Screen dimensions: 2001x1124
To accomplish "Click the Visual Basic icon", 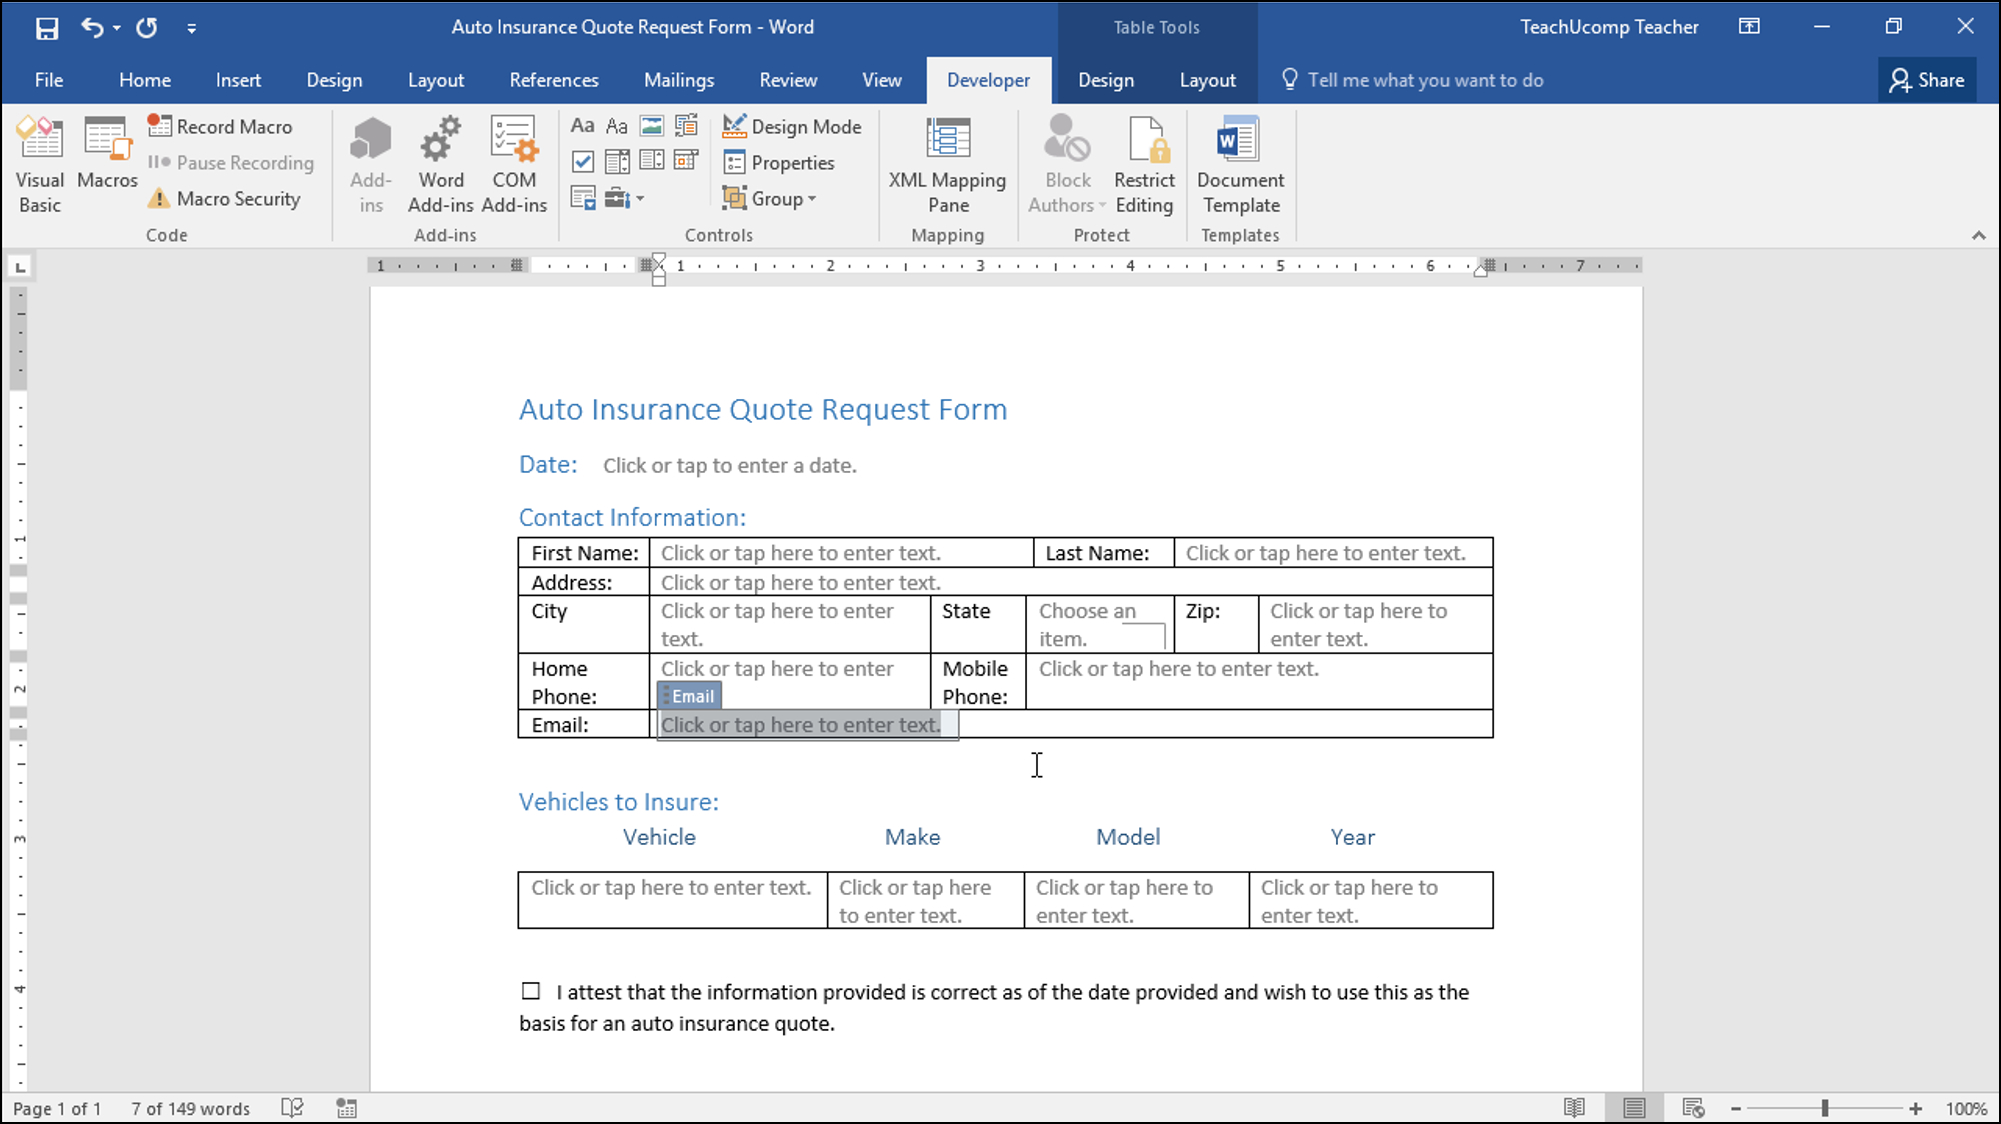I will (38, 162).
